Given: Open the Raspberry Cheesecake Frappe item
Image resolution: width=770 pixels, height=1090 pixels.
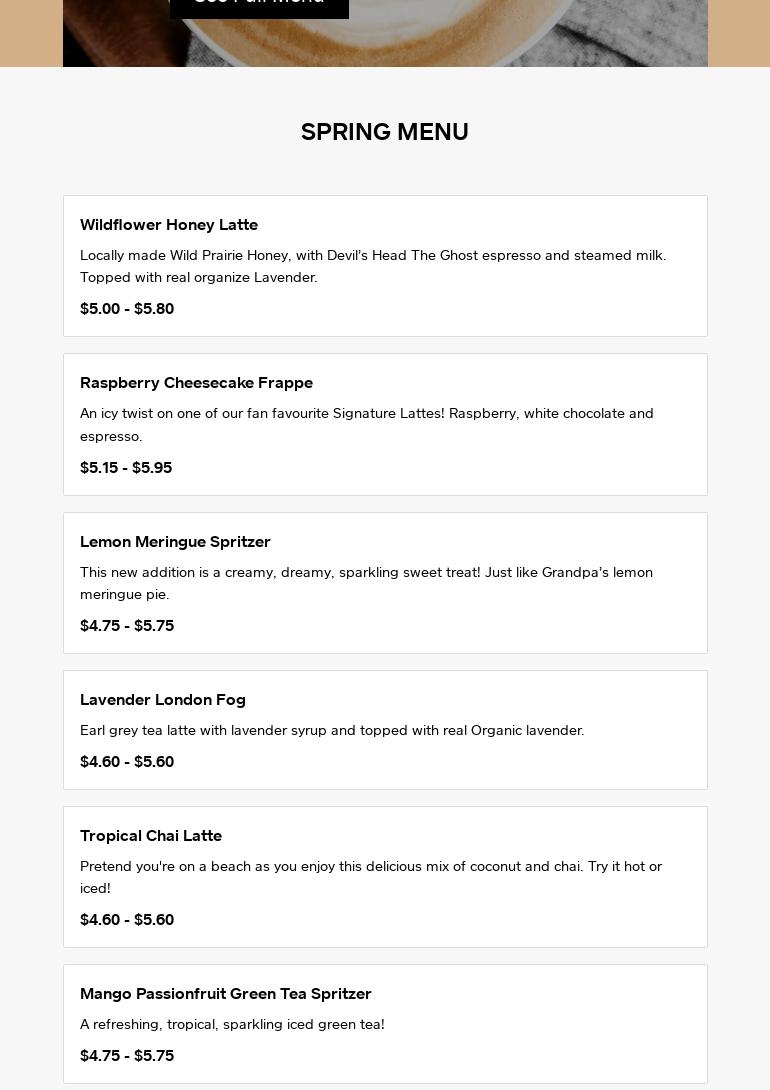Looking at the screenshot, I should pos(196,383).
